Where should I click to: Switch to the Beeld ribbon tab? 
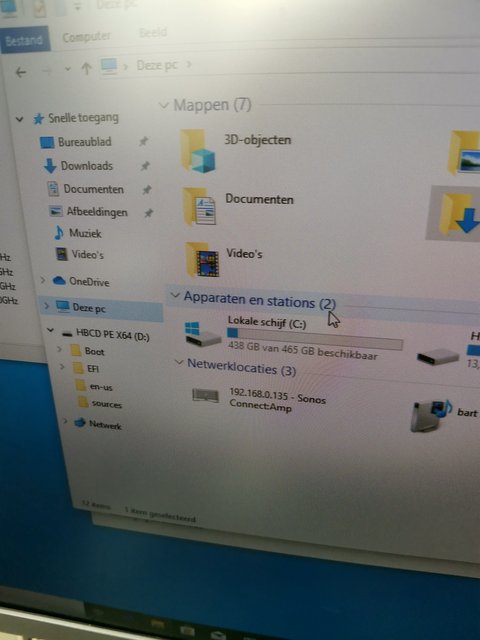tap(153, 32)
